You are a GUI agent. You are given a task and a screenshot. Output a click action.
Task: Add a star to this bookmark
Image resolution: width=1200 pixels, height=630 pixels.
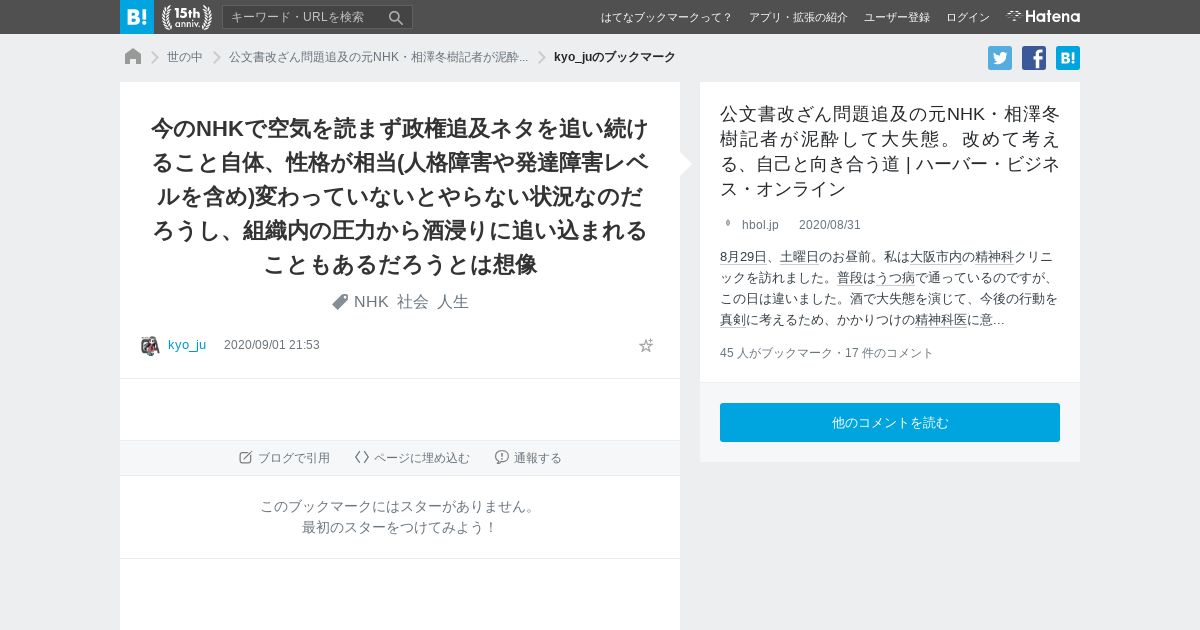[646, 345]
